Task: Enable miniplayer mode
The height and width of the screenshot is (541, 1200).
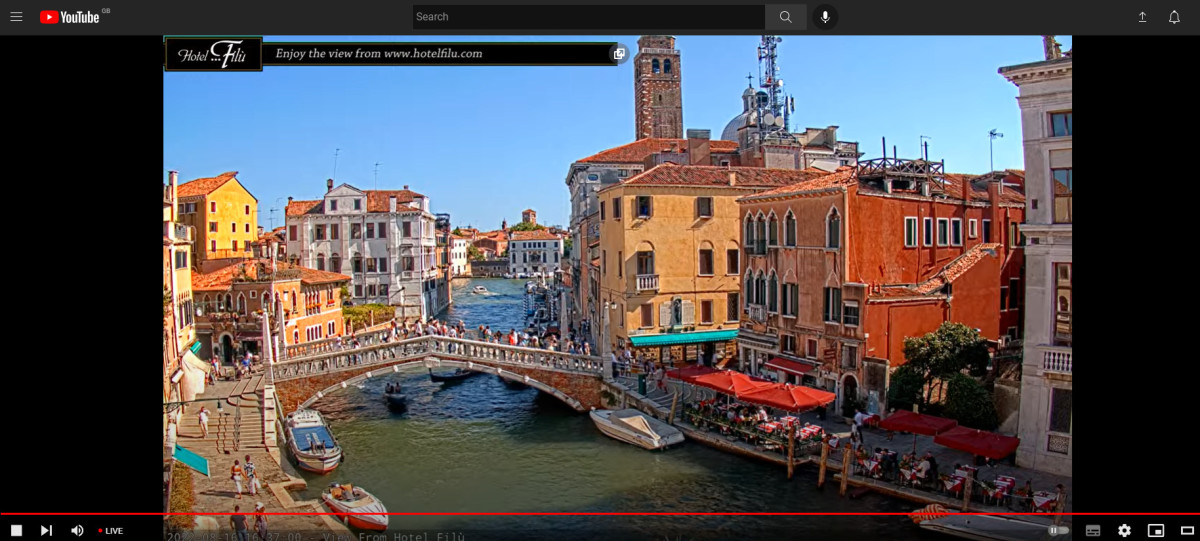Action: click(1156, 530)
